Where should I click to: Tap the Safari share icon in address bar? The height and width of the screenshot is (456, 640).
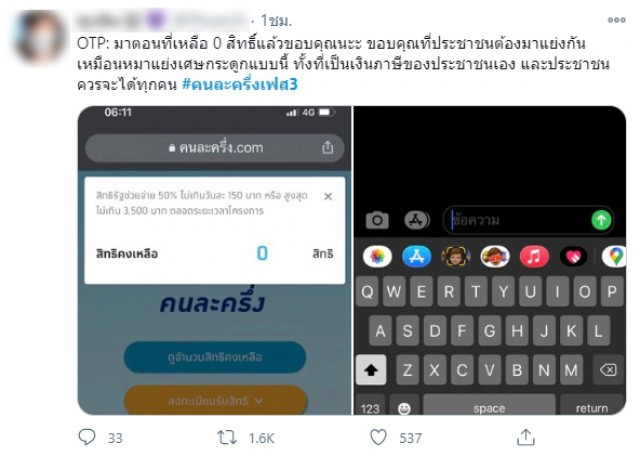(327, 147)
